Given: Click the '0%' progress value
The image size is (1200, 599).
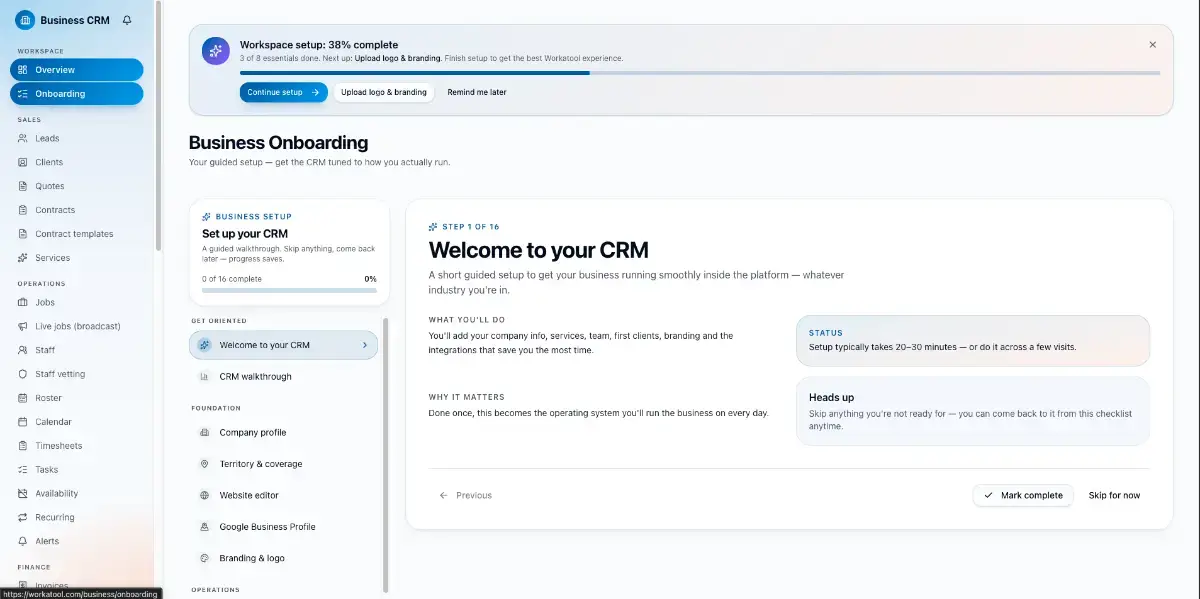Looking at the screenshot, I should (370, 279).
